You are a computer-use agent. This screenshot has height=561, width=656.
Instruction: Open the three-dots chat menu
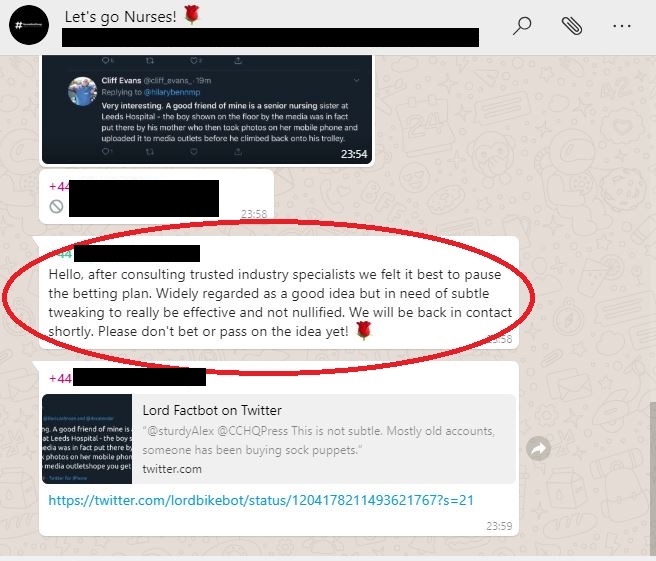click(622, 26)
